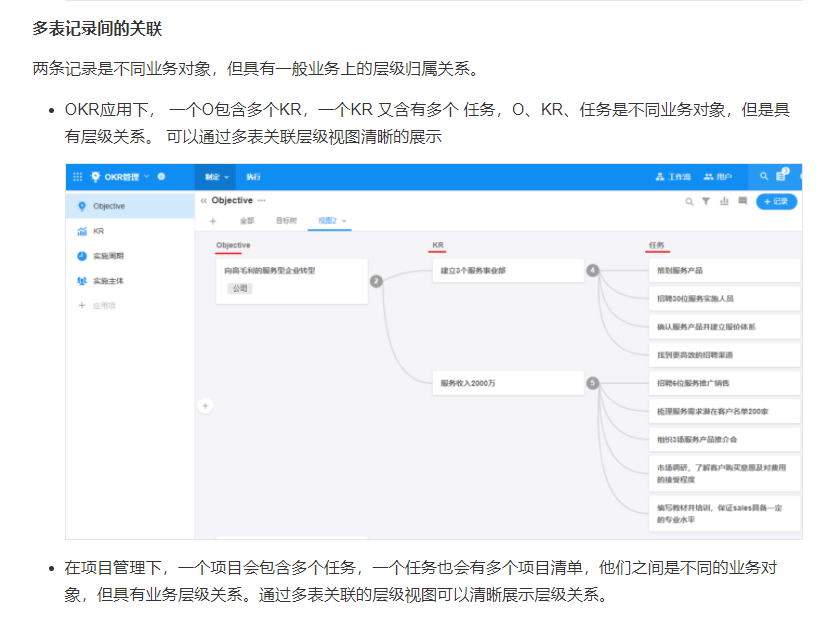Open the bar chart statistics icon

pos(724,201)
